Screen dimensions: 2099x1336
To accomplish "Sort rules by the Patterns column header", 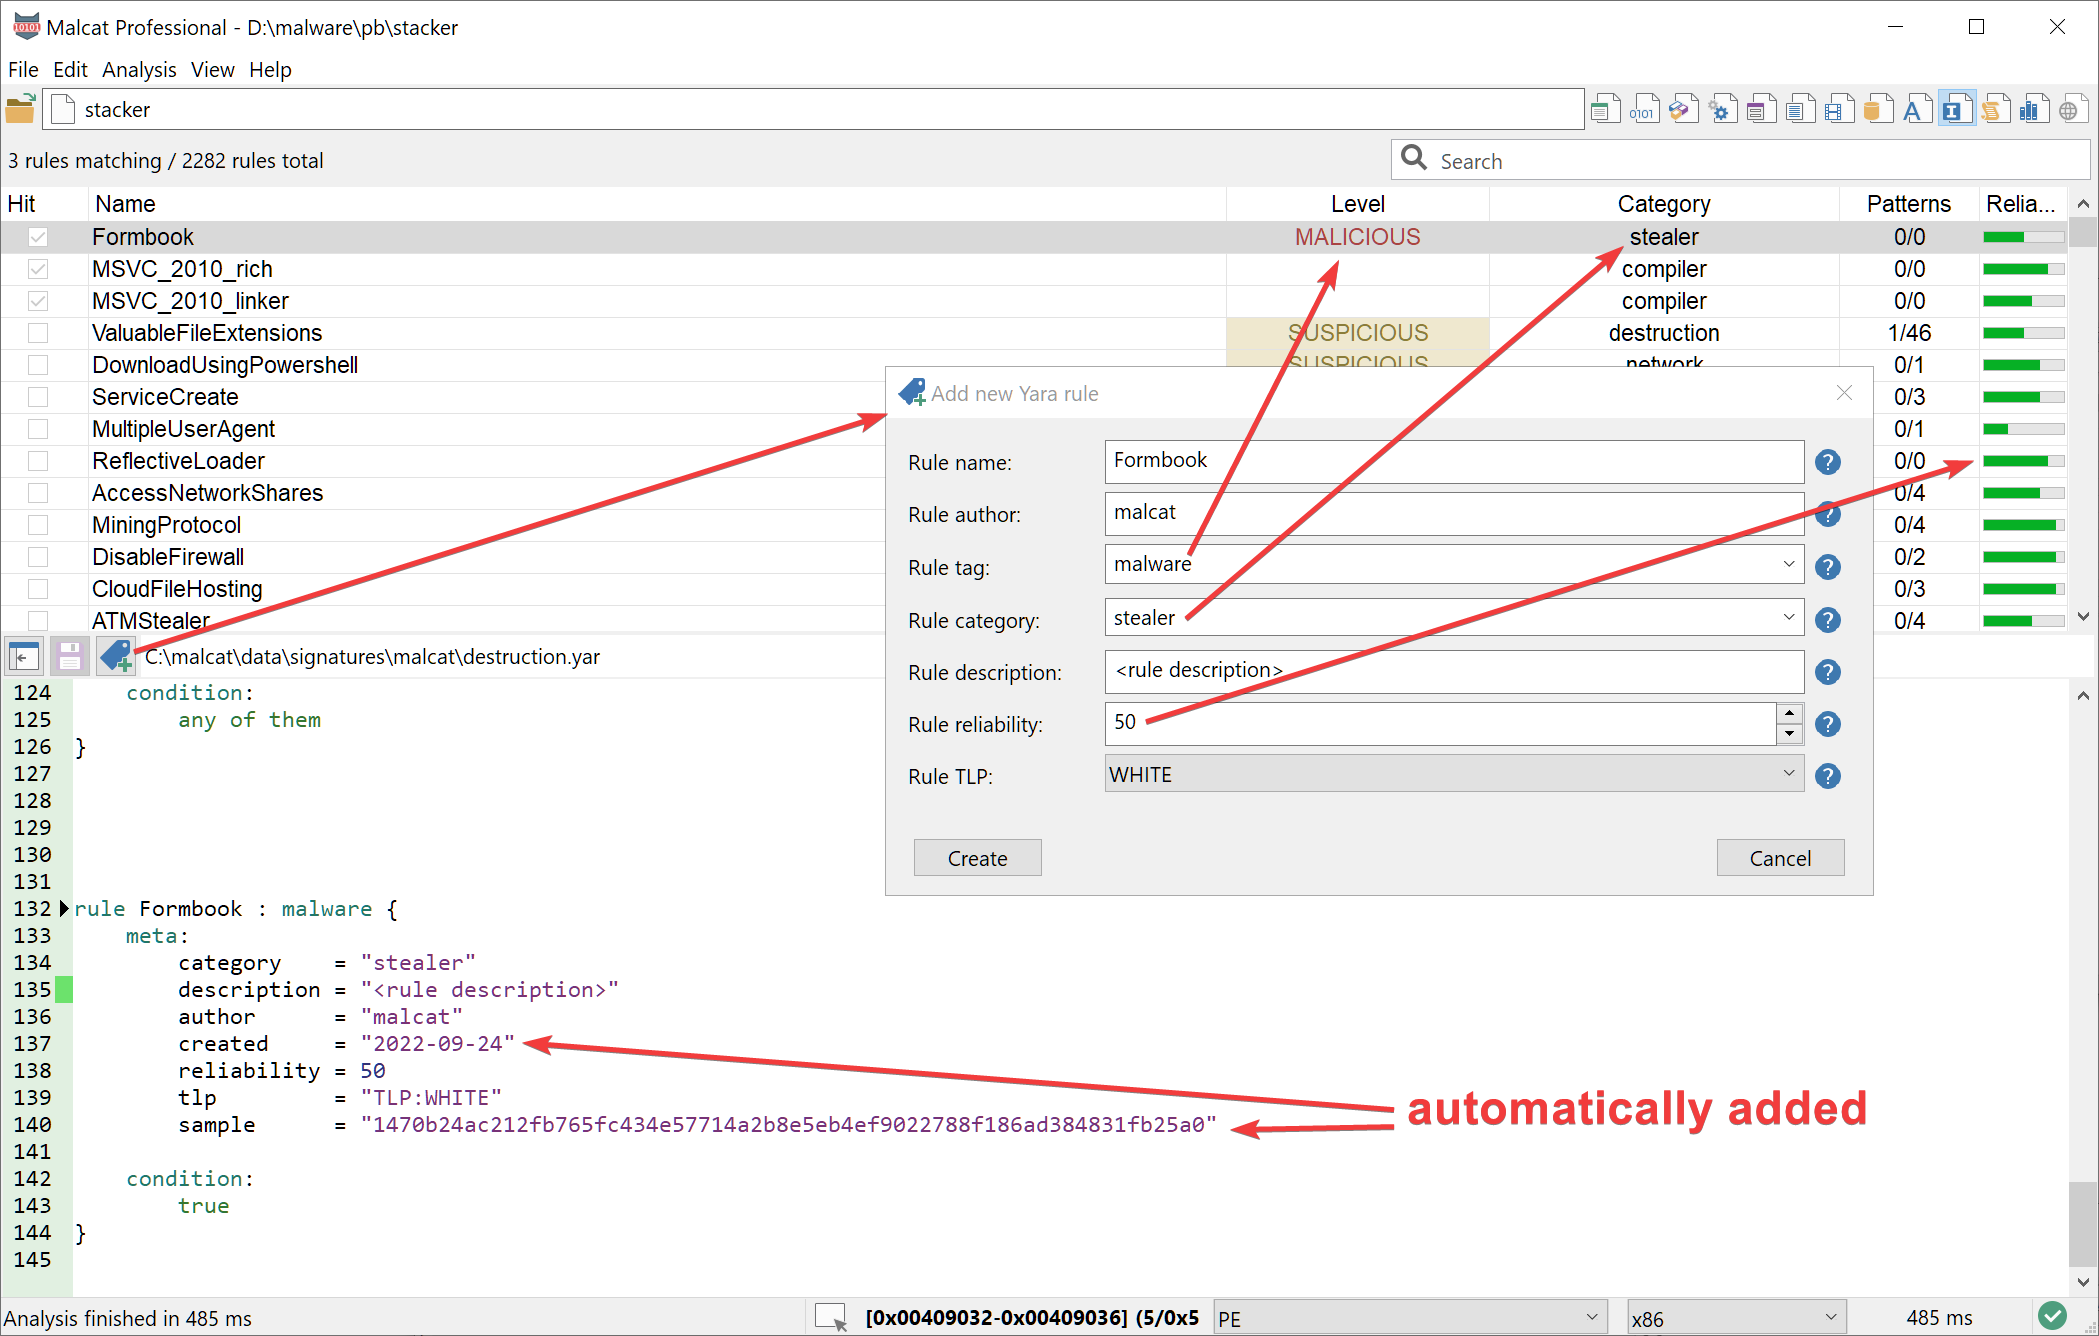I will point(1908,204).
